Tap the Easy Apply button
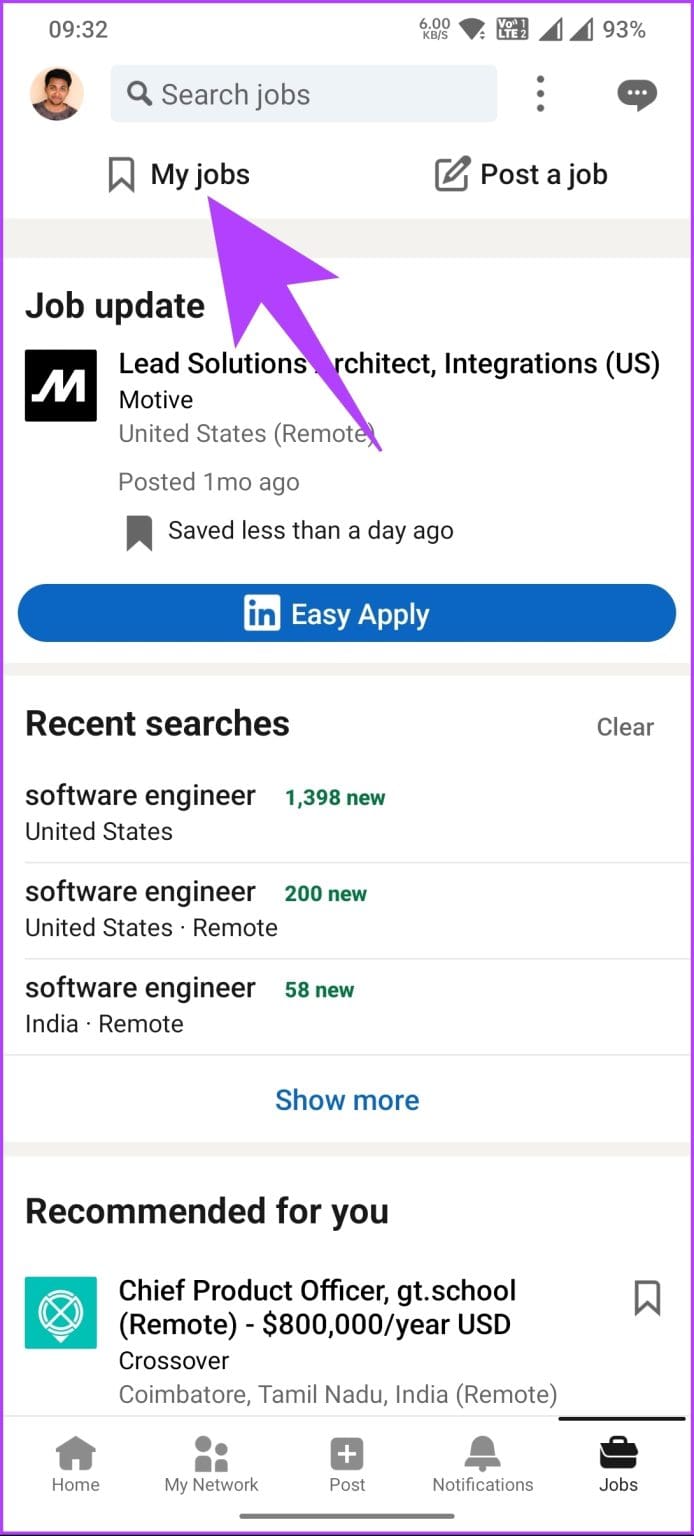This screenshot has width=694, height=1536. [347, 613]
